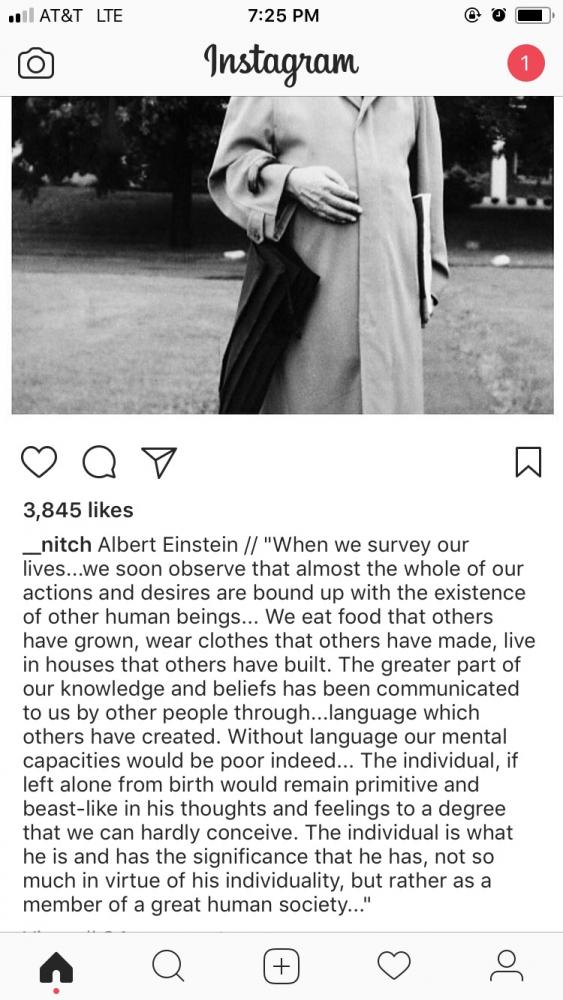
Task: Open the camera icon in header
Action: tap(36, 64)
